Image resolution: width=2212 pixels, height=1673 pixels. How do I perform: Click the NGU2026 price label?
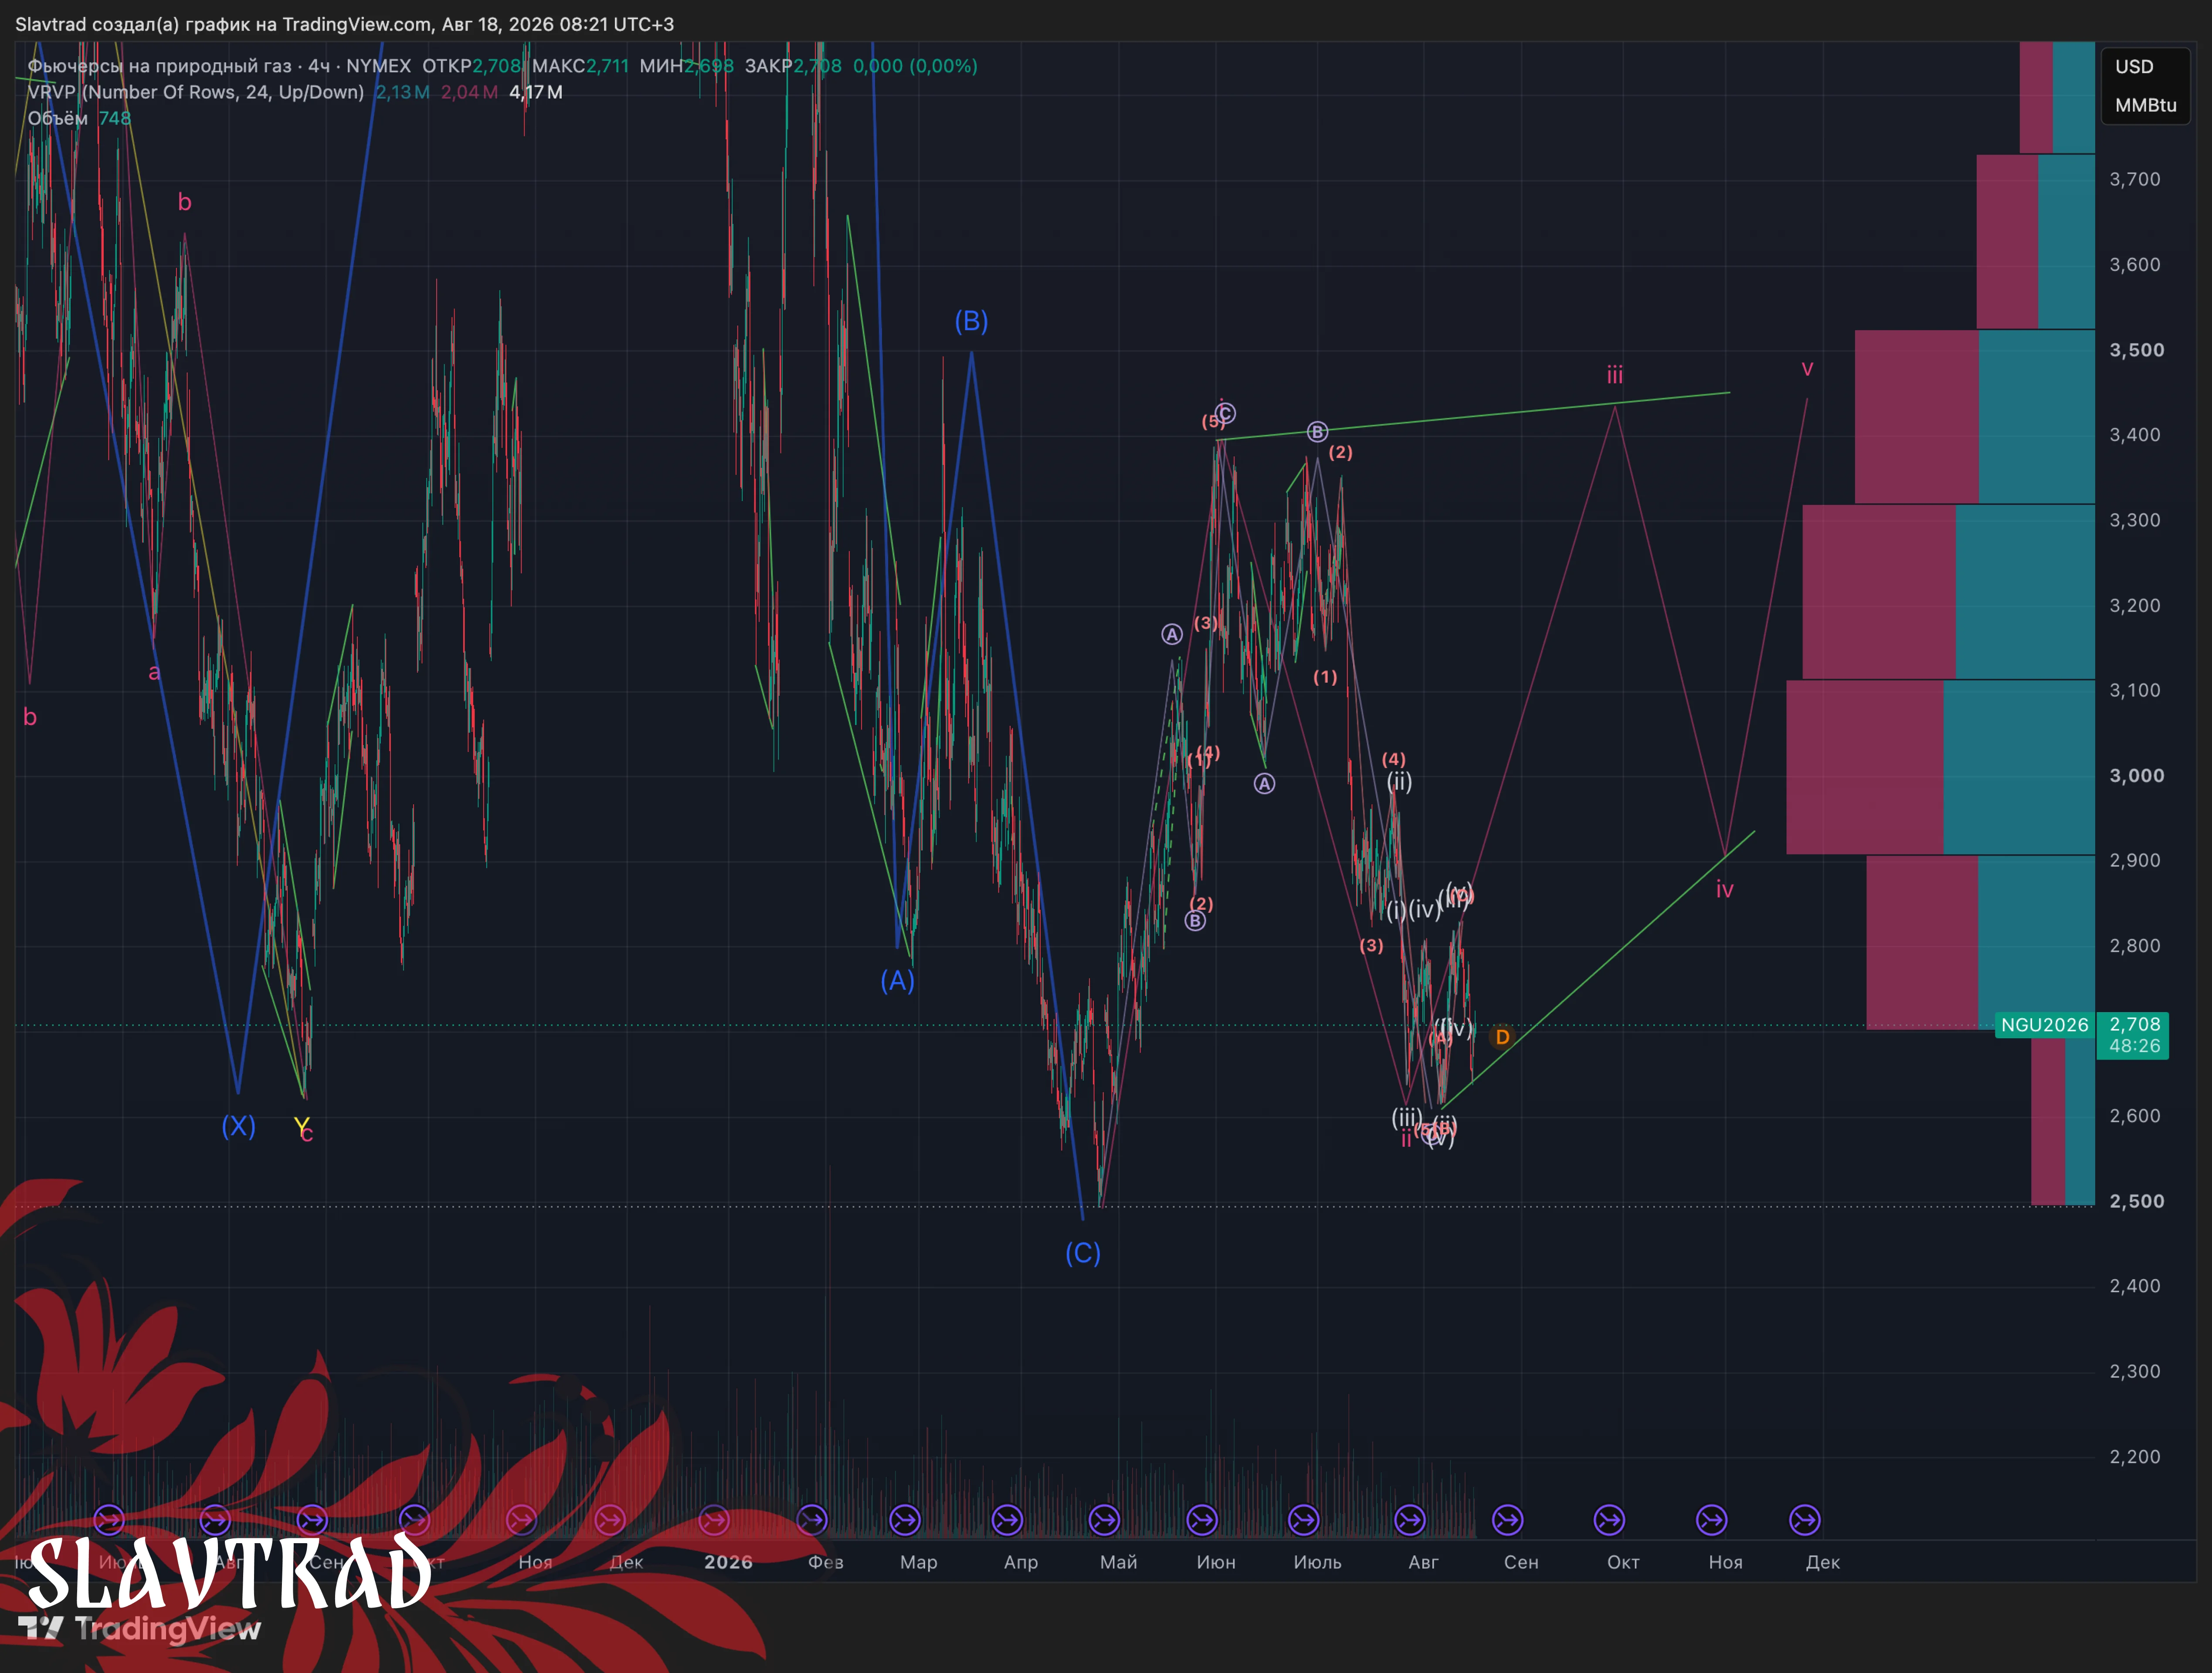(2045, 1025)
